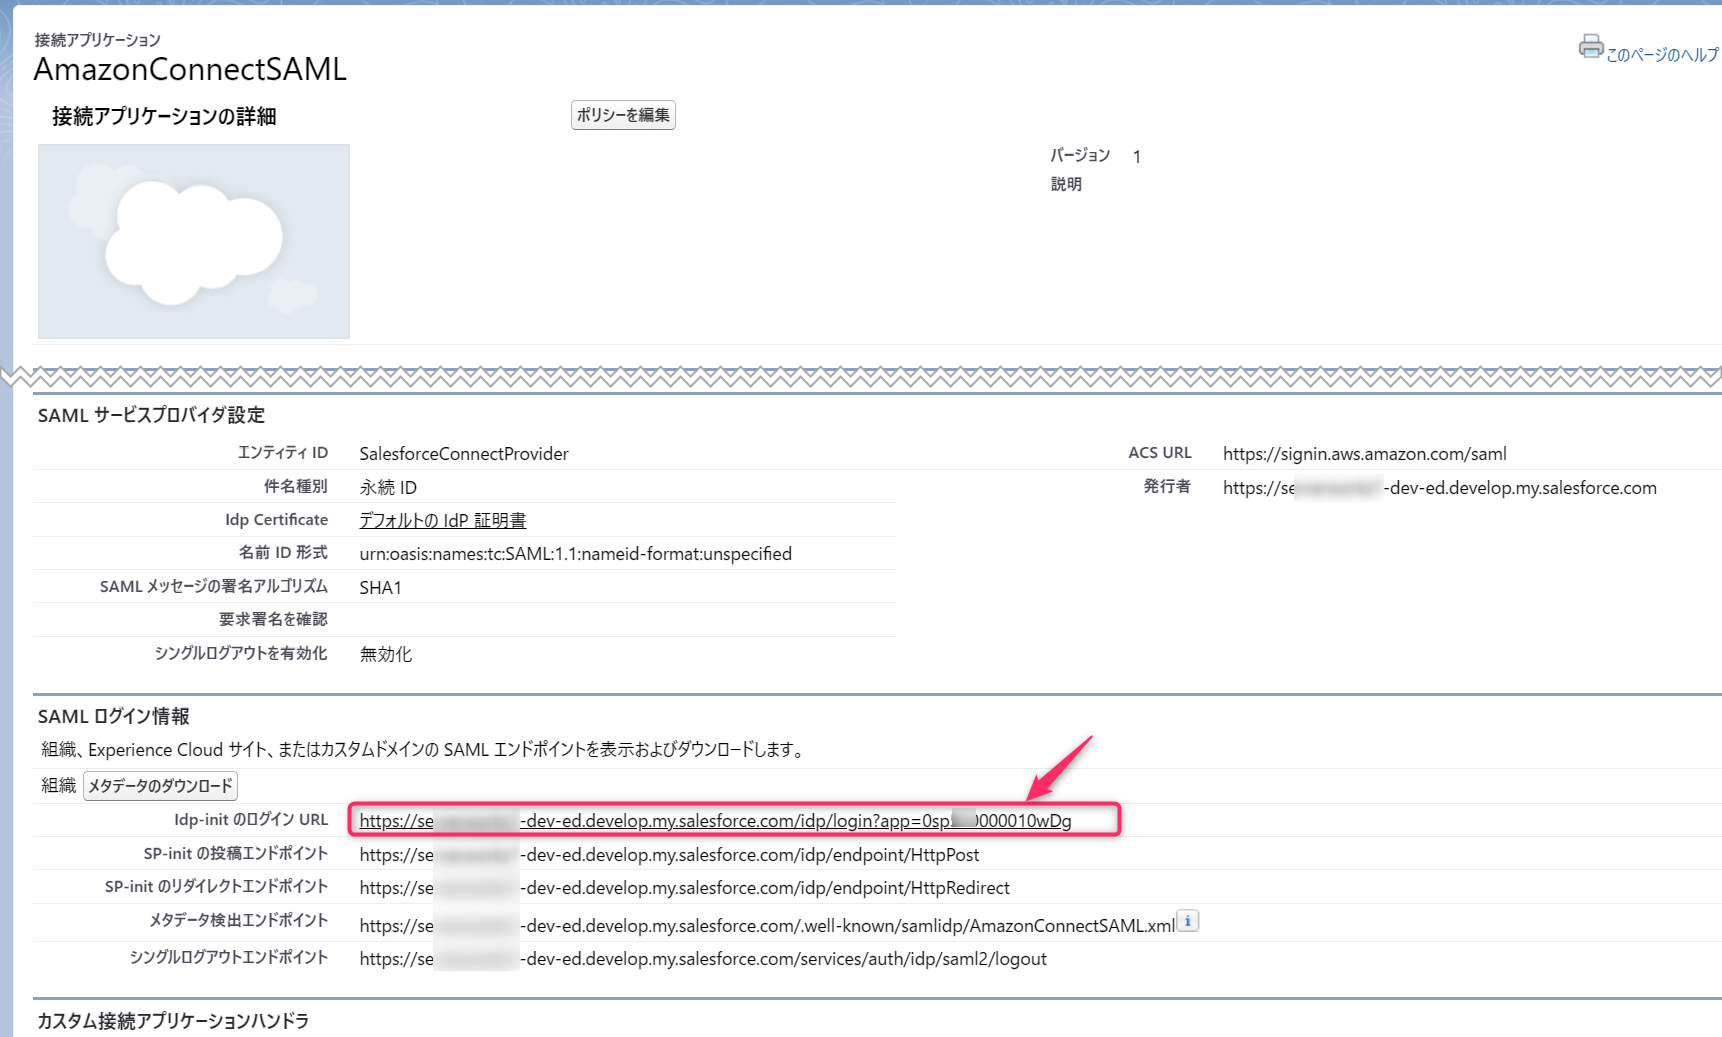Click the ポリシーを編集 button
1722x1037 pixels.
click(623, 115)
